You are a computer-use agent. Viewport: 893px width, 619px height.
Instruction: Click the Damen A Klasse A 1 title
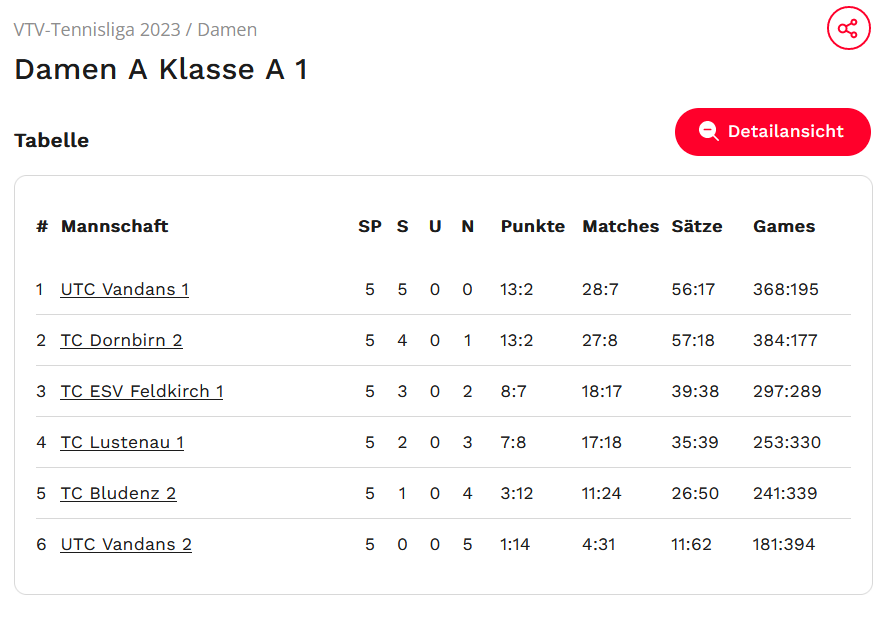(x=161, y=70)
